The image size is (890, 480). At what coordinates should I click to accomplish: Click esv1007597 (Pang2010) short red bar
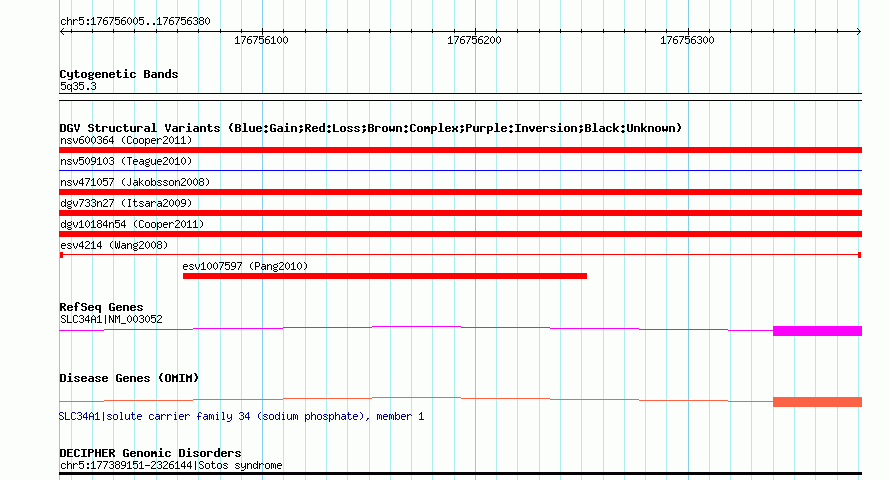point(385,276)
